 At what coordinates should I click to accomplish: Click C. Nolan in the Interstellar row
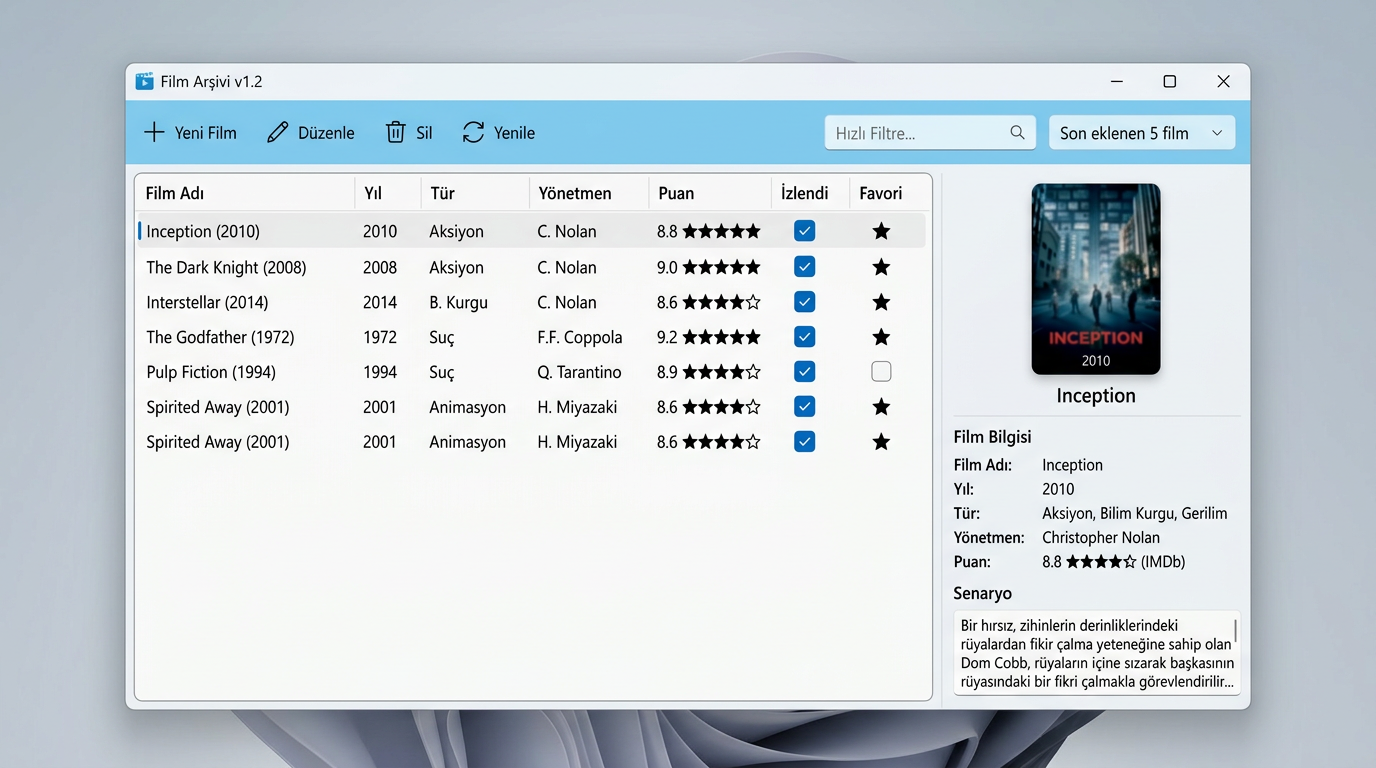567,302
